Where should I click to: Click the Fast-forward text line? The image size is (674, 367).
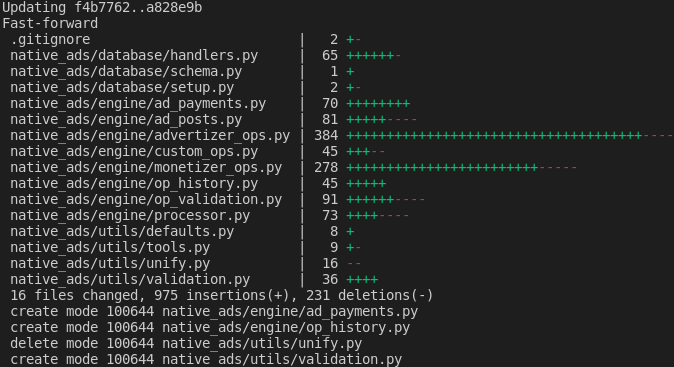[50, 23]
